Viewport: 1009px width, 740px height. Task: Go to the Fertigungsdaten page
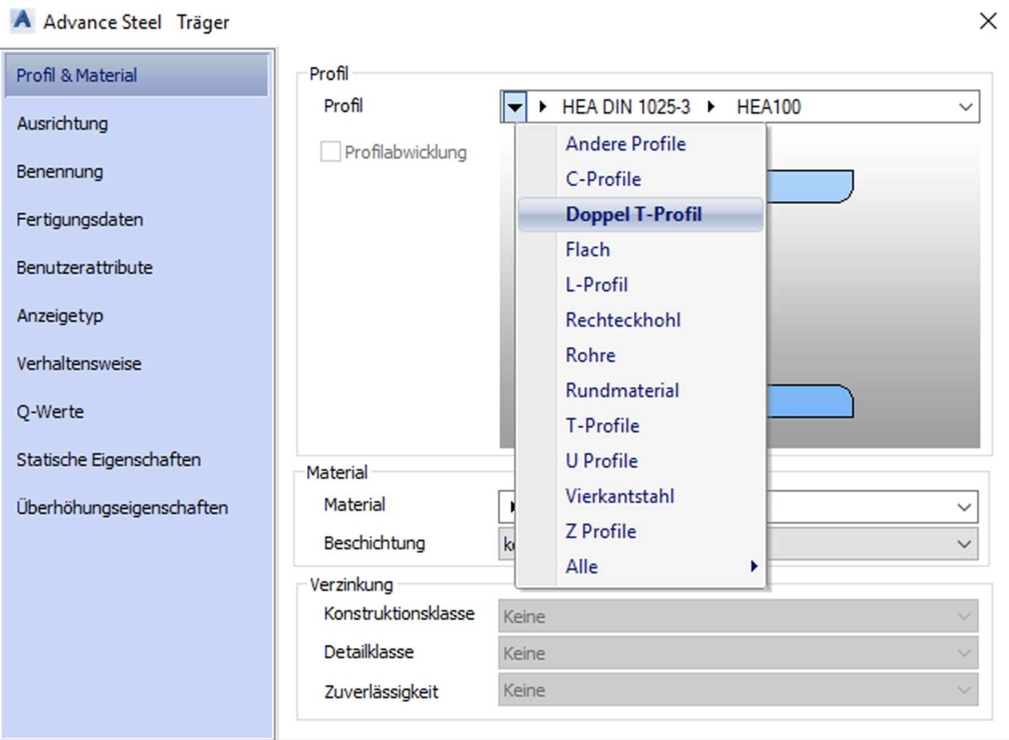(79, 220)
